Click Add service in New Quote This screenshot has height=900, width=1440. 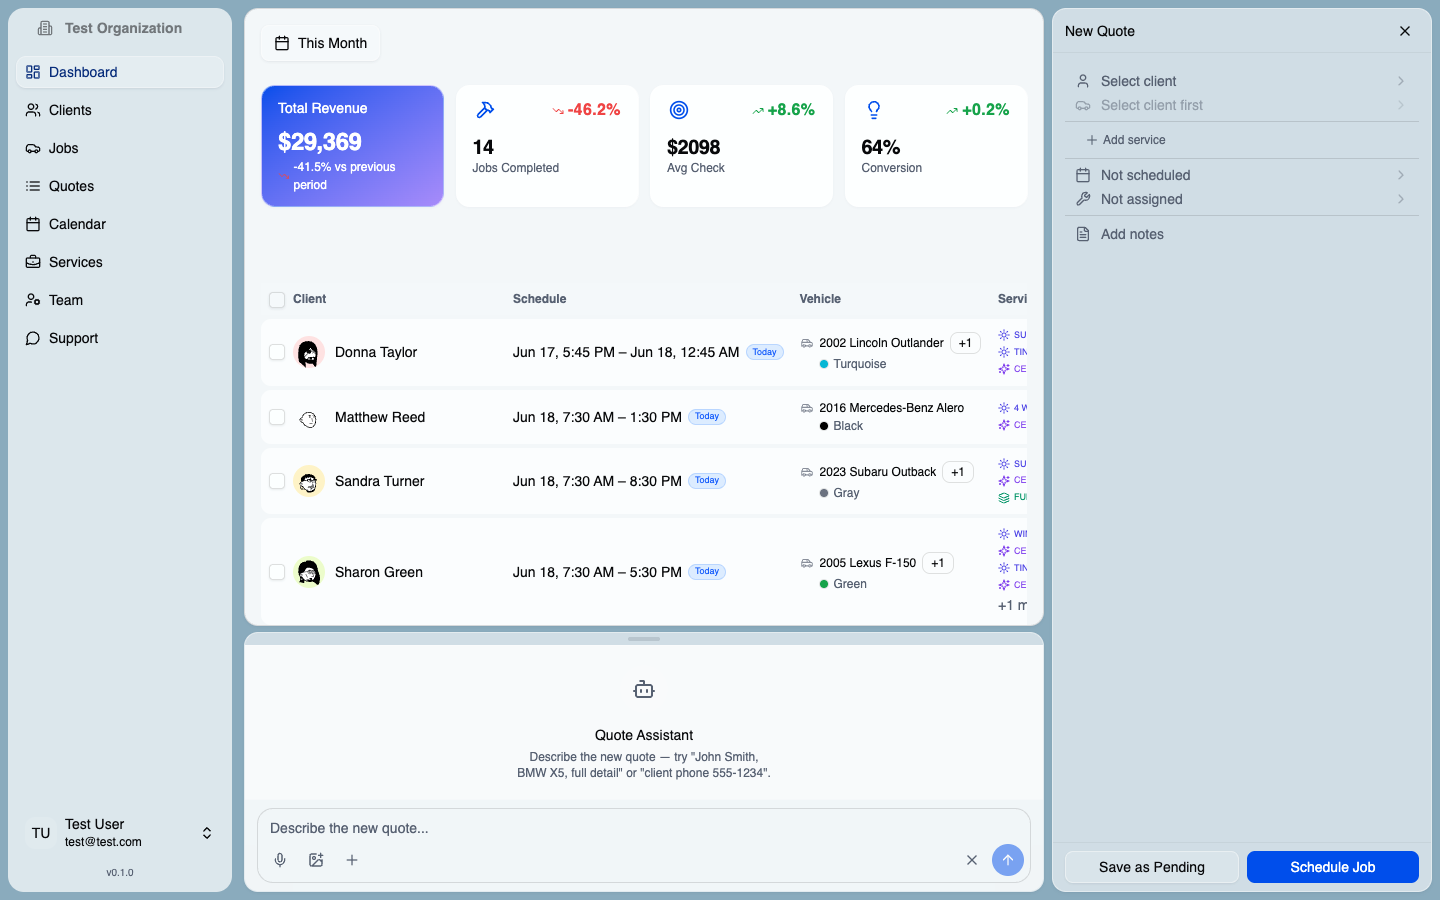(x=1126, y=140)
